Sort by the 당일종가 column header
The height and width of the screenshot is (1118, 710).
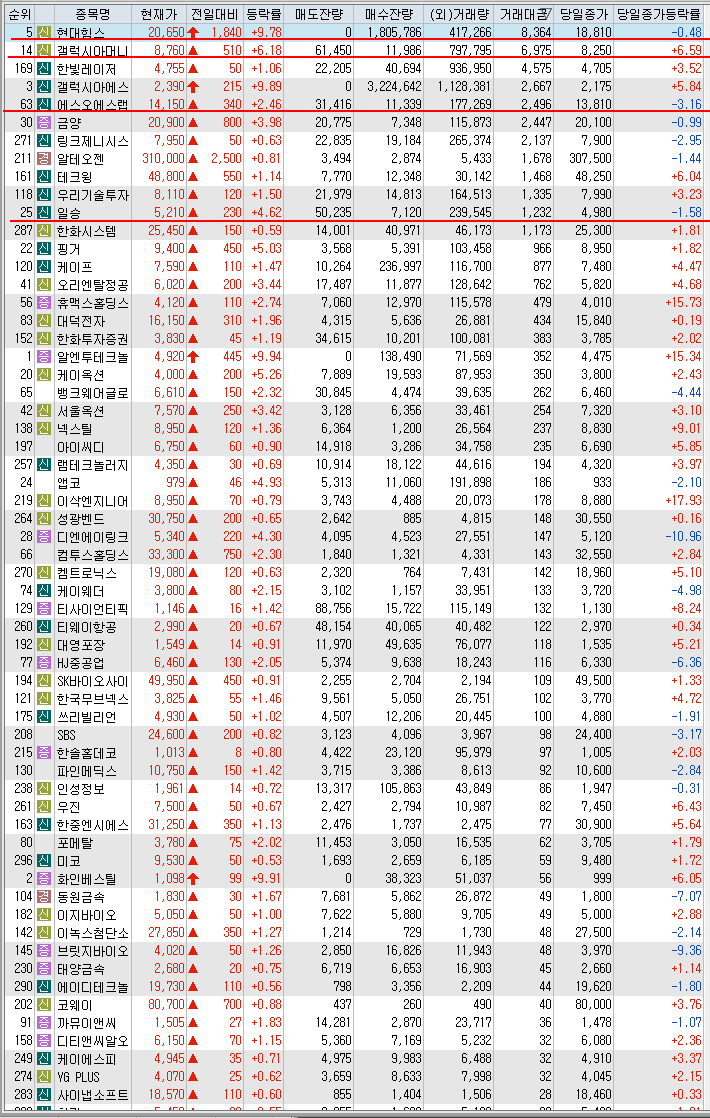click(584, 14)
